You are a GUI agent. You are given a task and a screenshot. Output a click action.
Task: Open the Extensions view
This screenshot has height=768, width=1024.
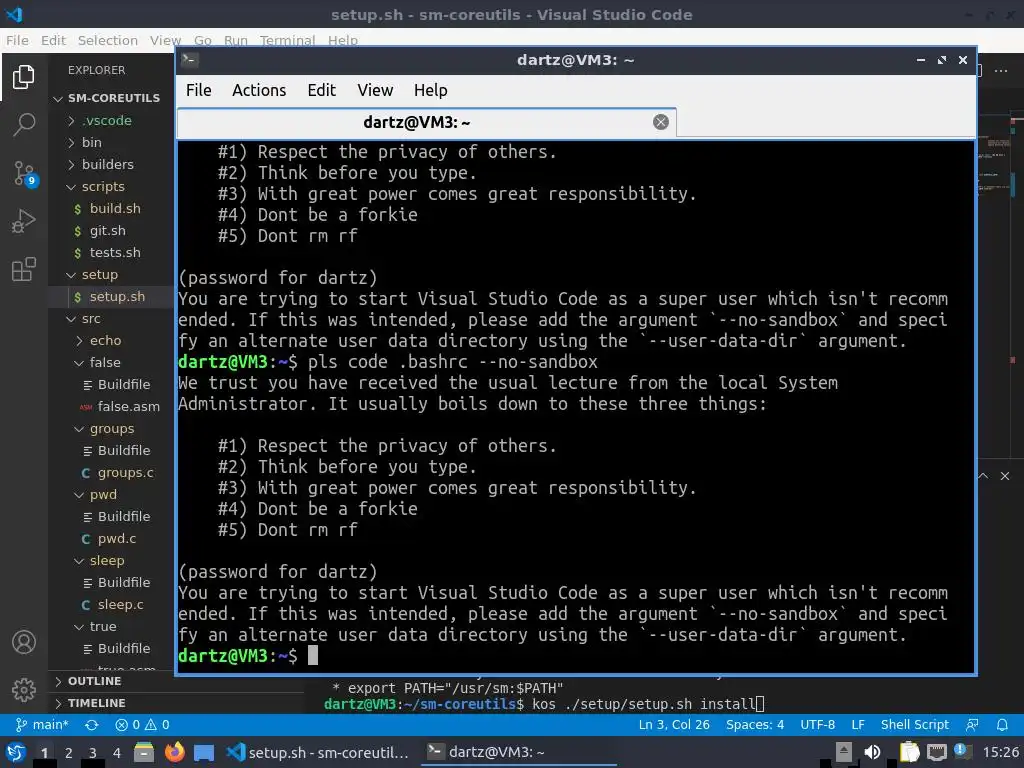(x=24, y=269)
